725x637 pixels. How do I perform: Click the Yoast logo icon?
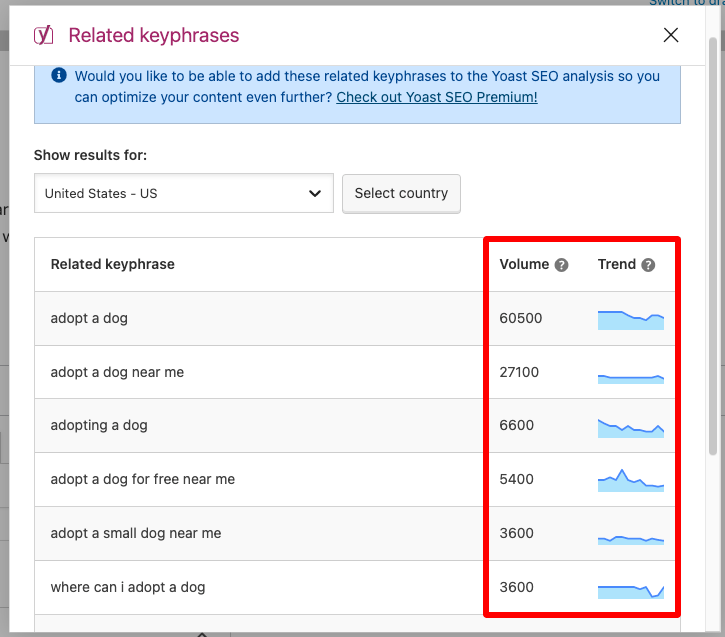pyautogui.click(x=43, y=35)
